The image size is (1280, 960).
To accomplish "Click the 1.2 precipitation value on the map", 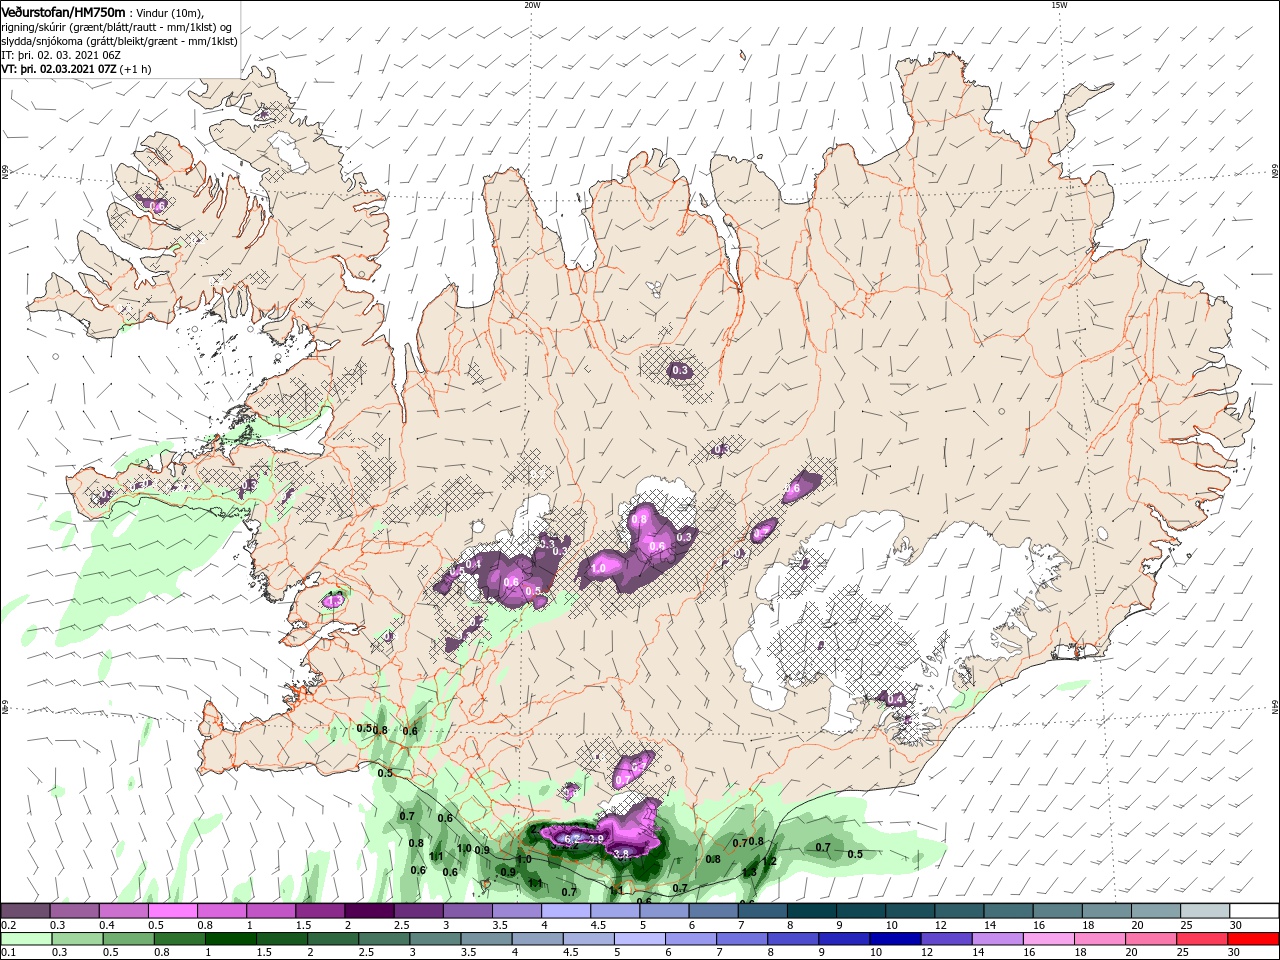I will click(770, 861).
